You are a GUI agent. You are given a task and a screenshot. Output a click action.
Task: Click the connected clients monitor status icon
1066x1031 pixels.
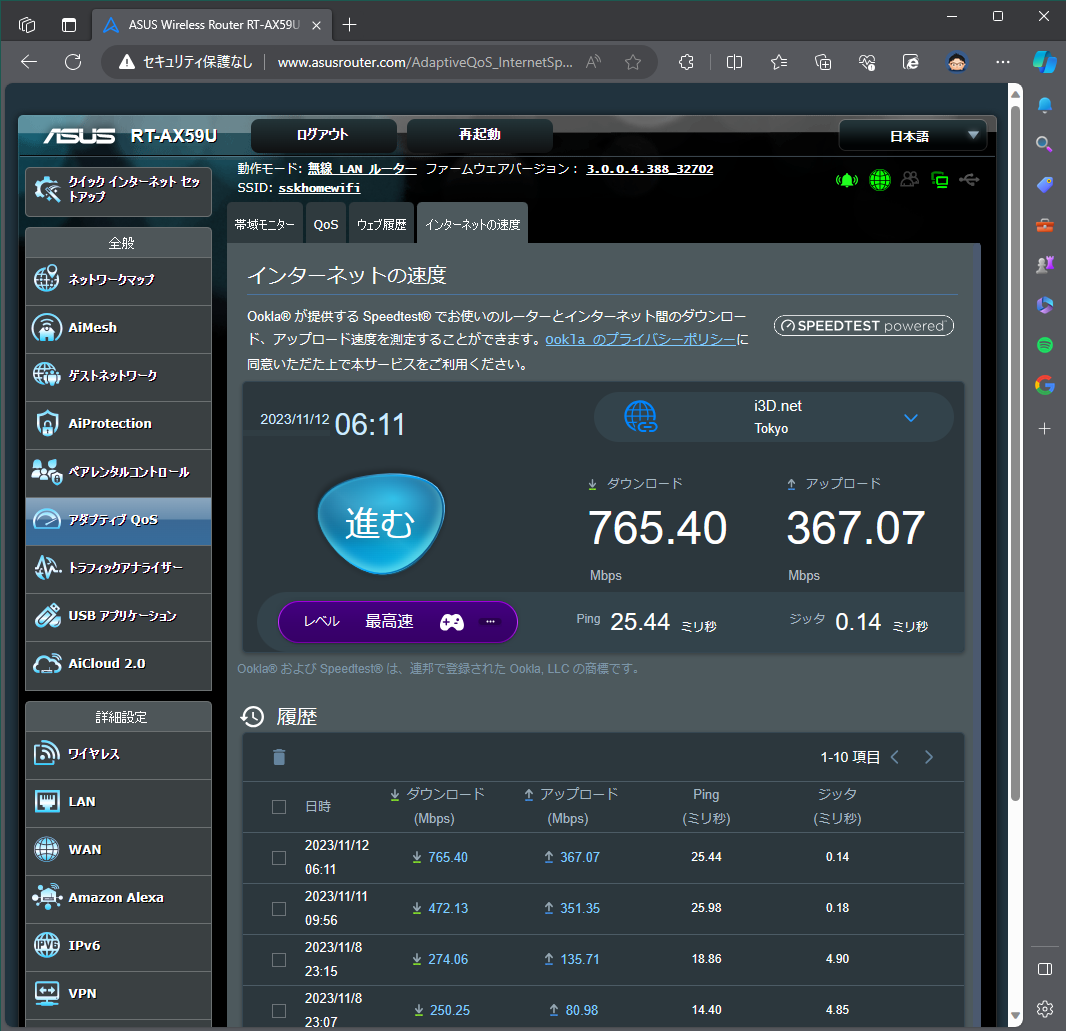(940, 180)
